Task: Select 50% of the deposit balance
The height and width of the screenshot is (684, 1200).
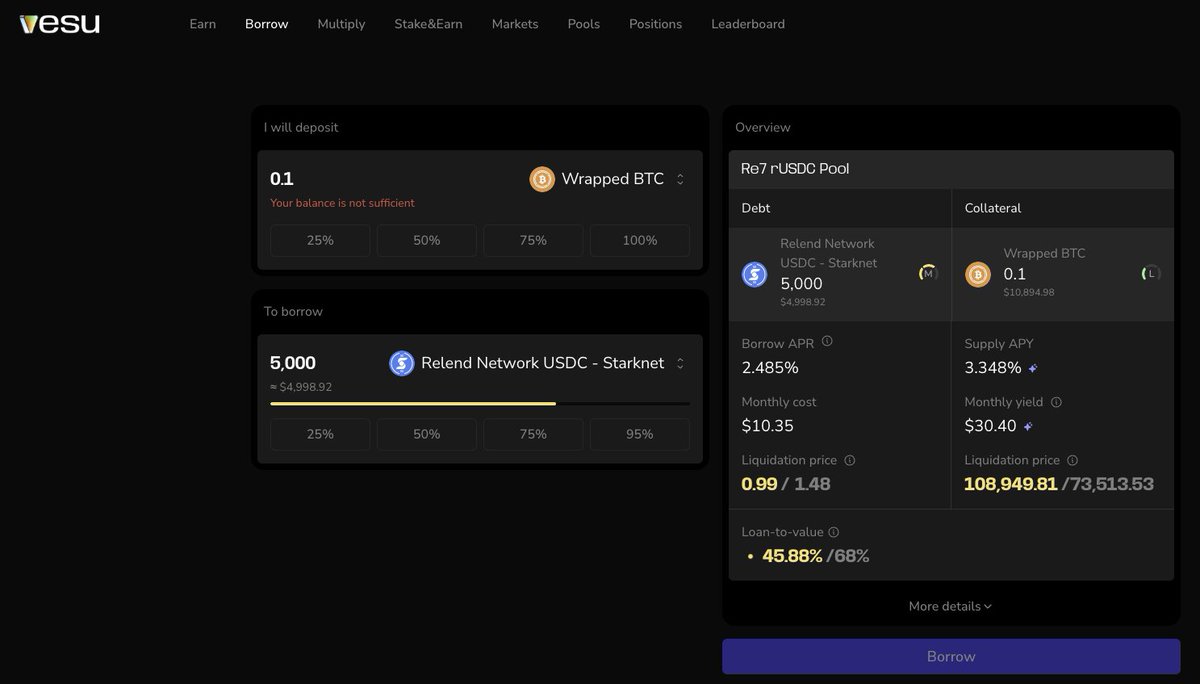Action: tap(427, 240)
